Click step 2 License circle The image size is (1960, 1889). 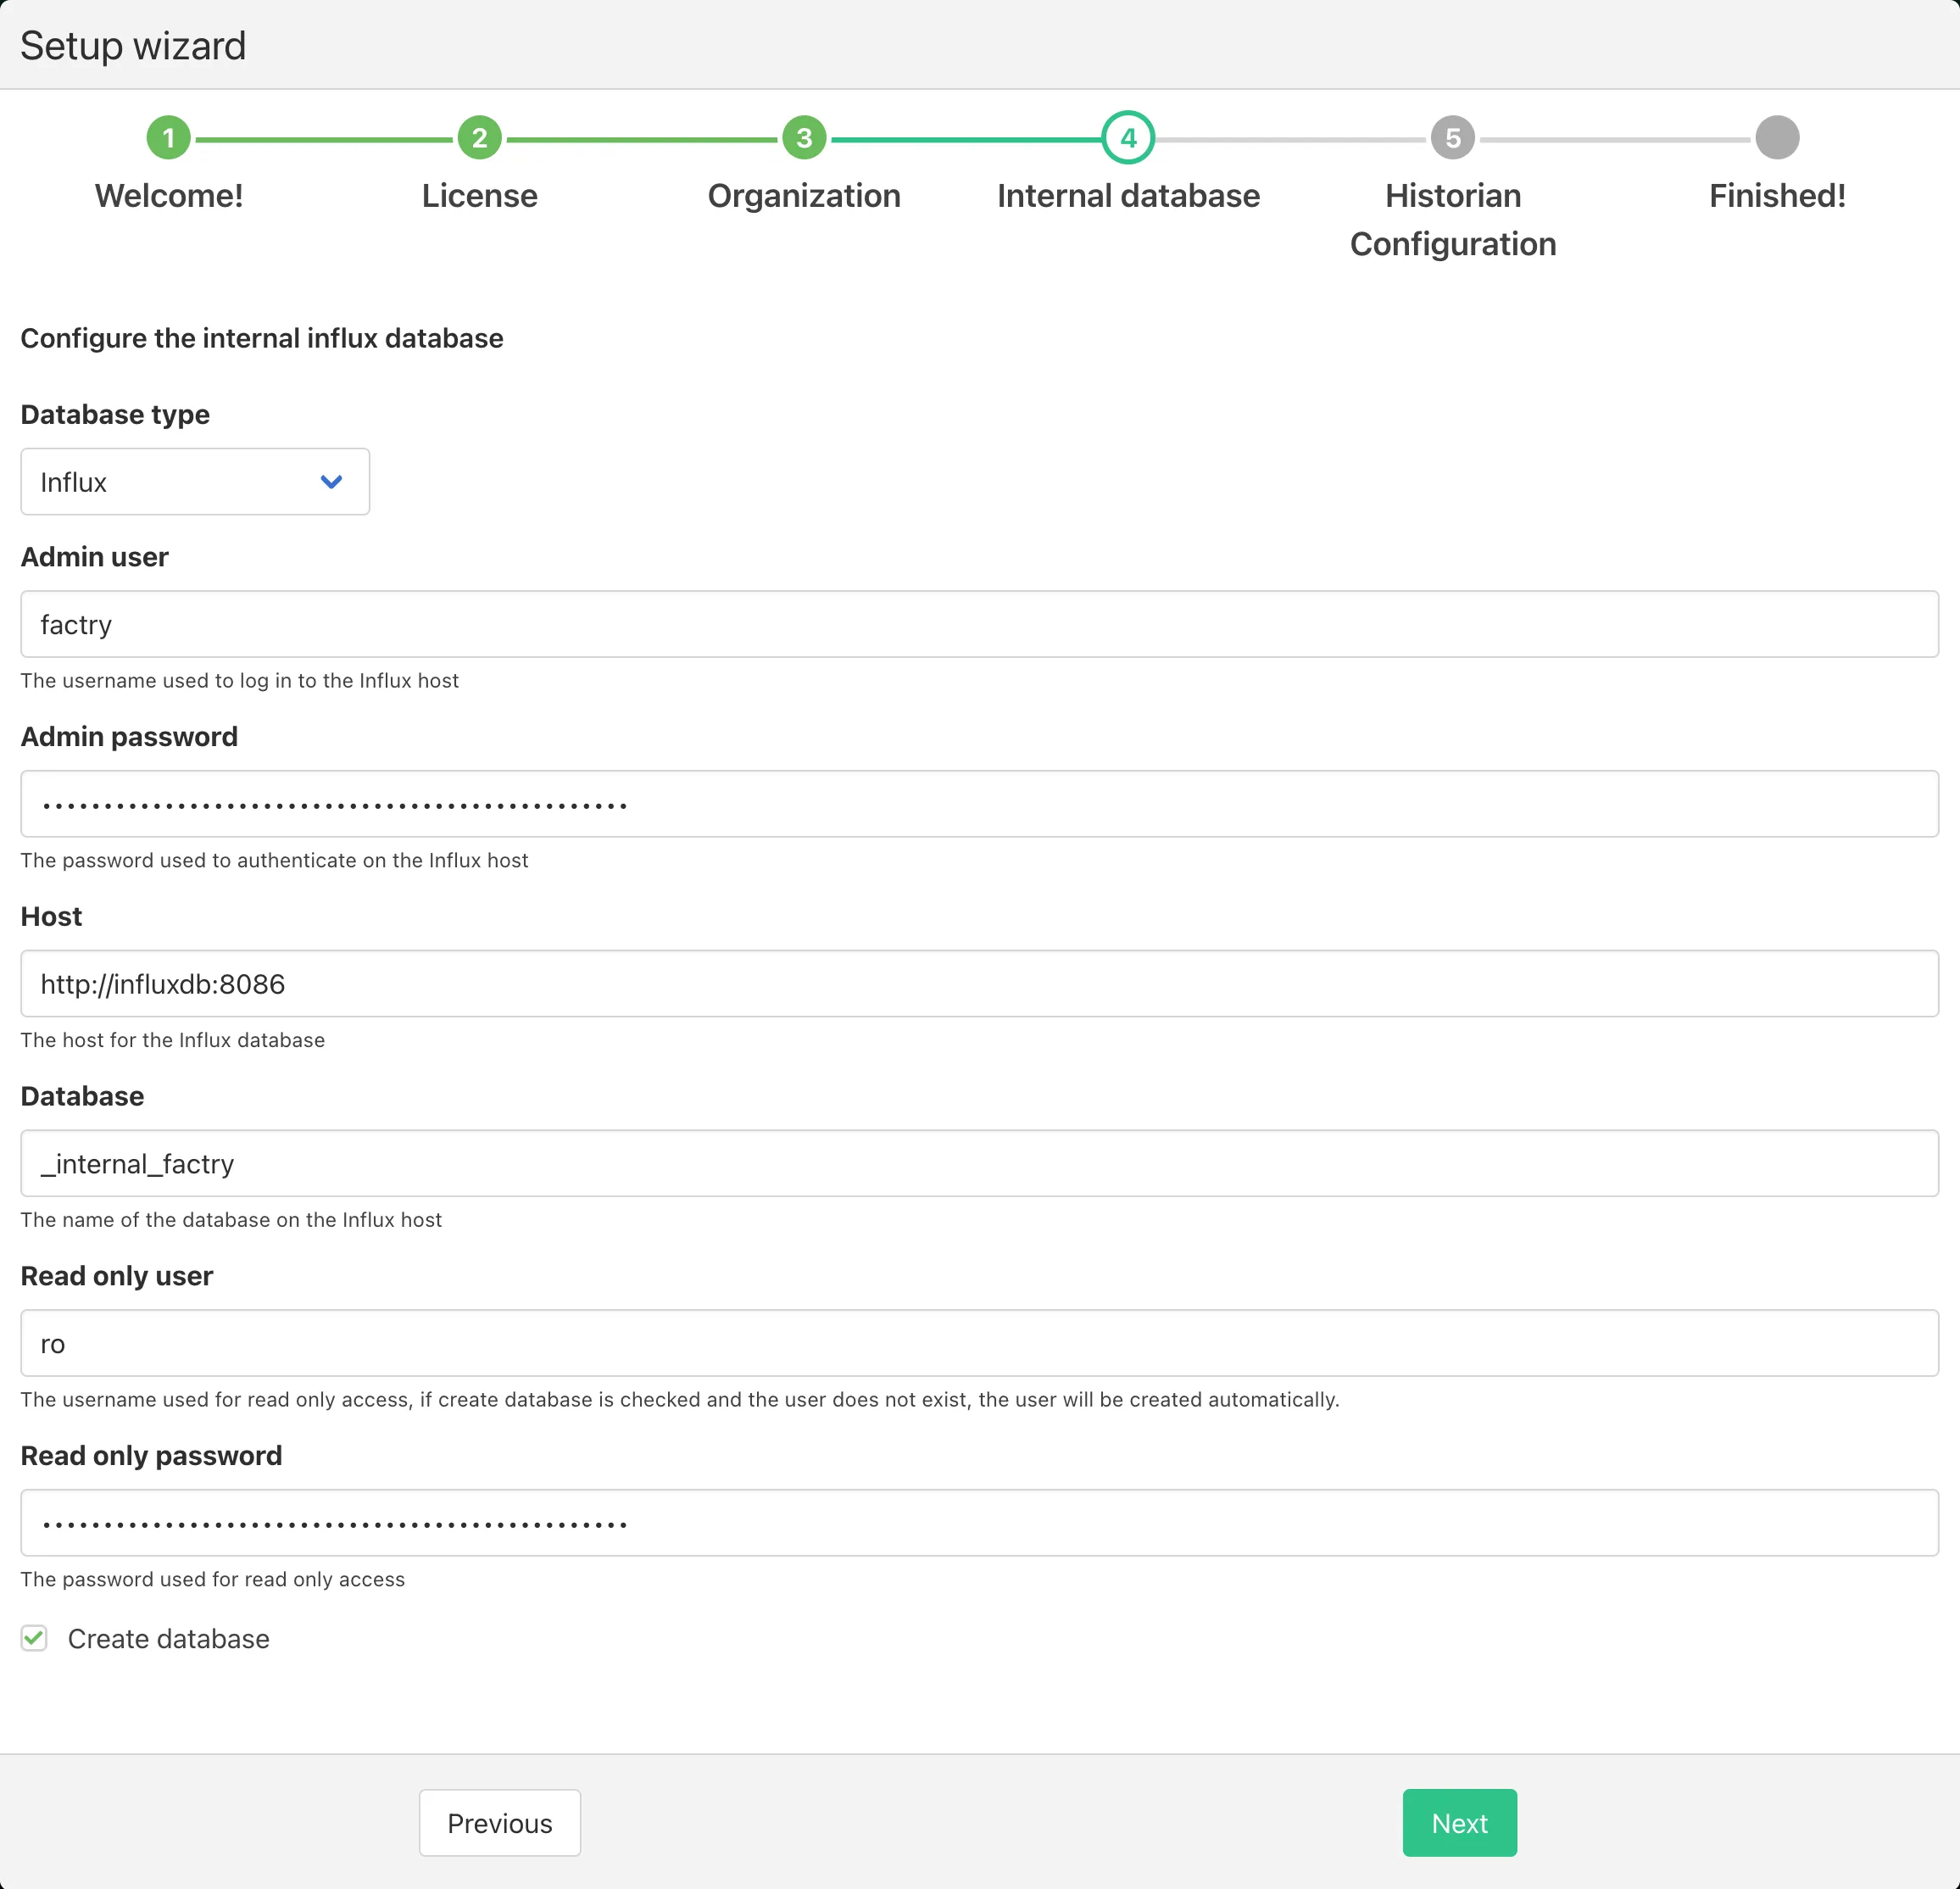click(x=480, y=138)
